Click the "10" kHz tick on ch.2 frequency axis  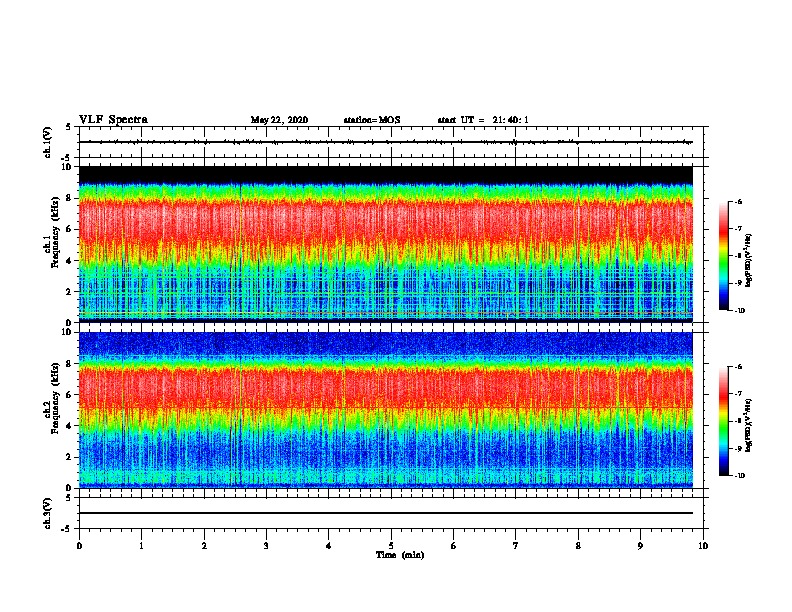coord(66,332)
